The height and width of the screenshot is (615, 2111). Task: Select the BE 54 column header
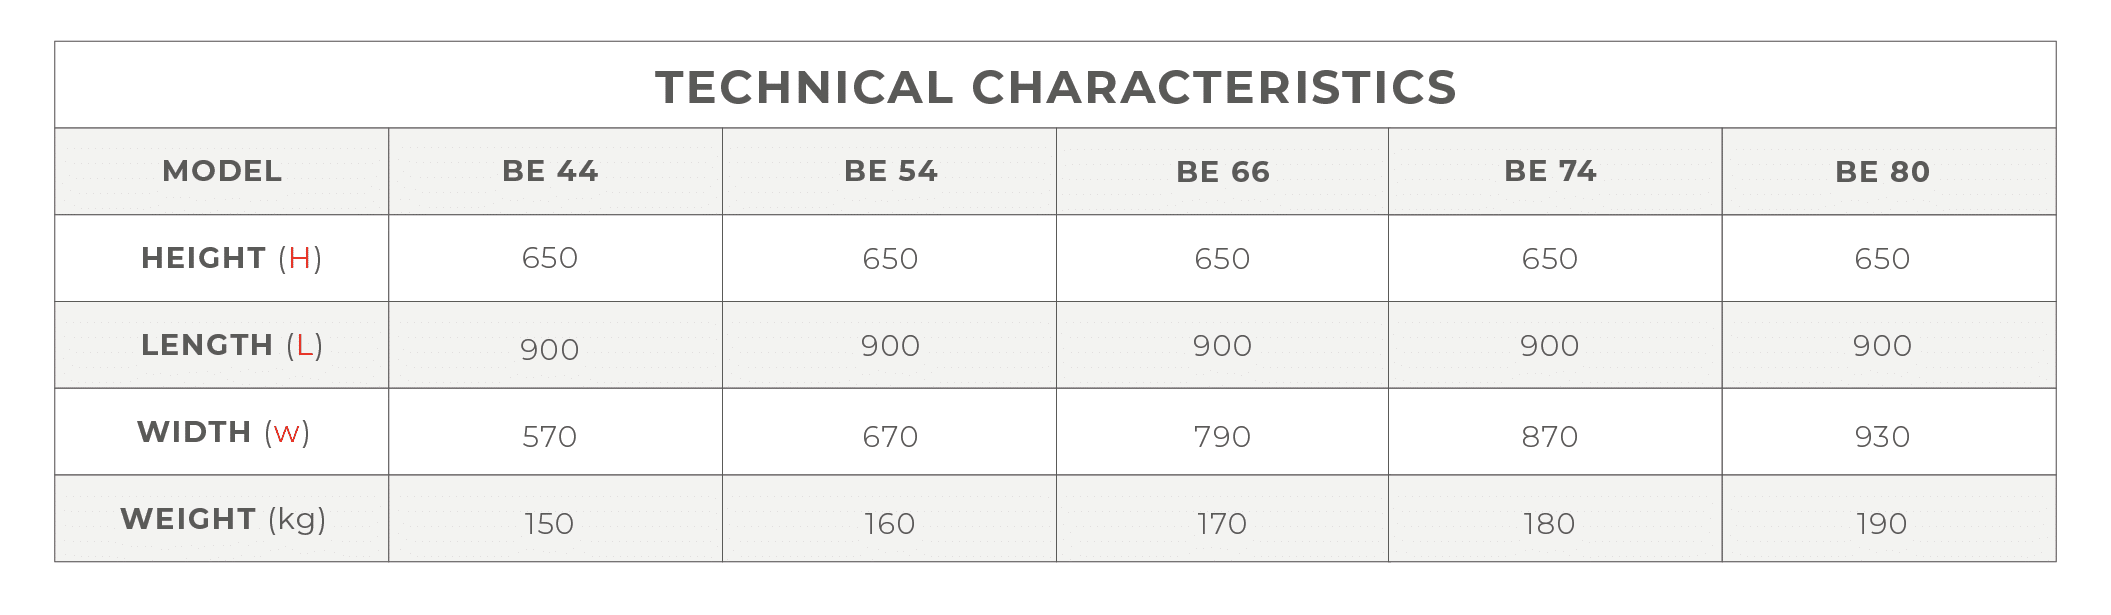tap(890, 171)
